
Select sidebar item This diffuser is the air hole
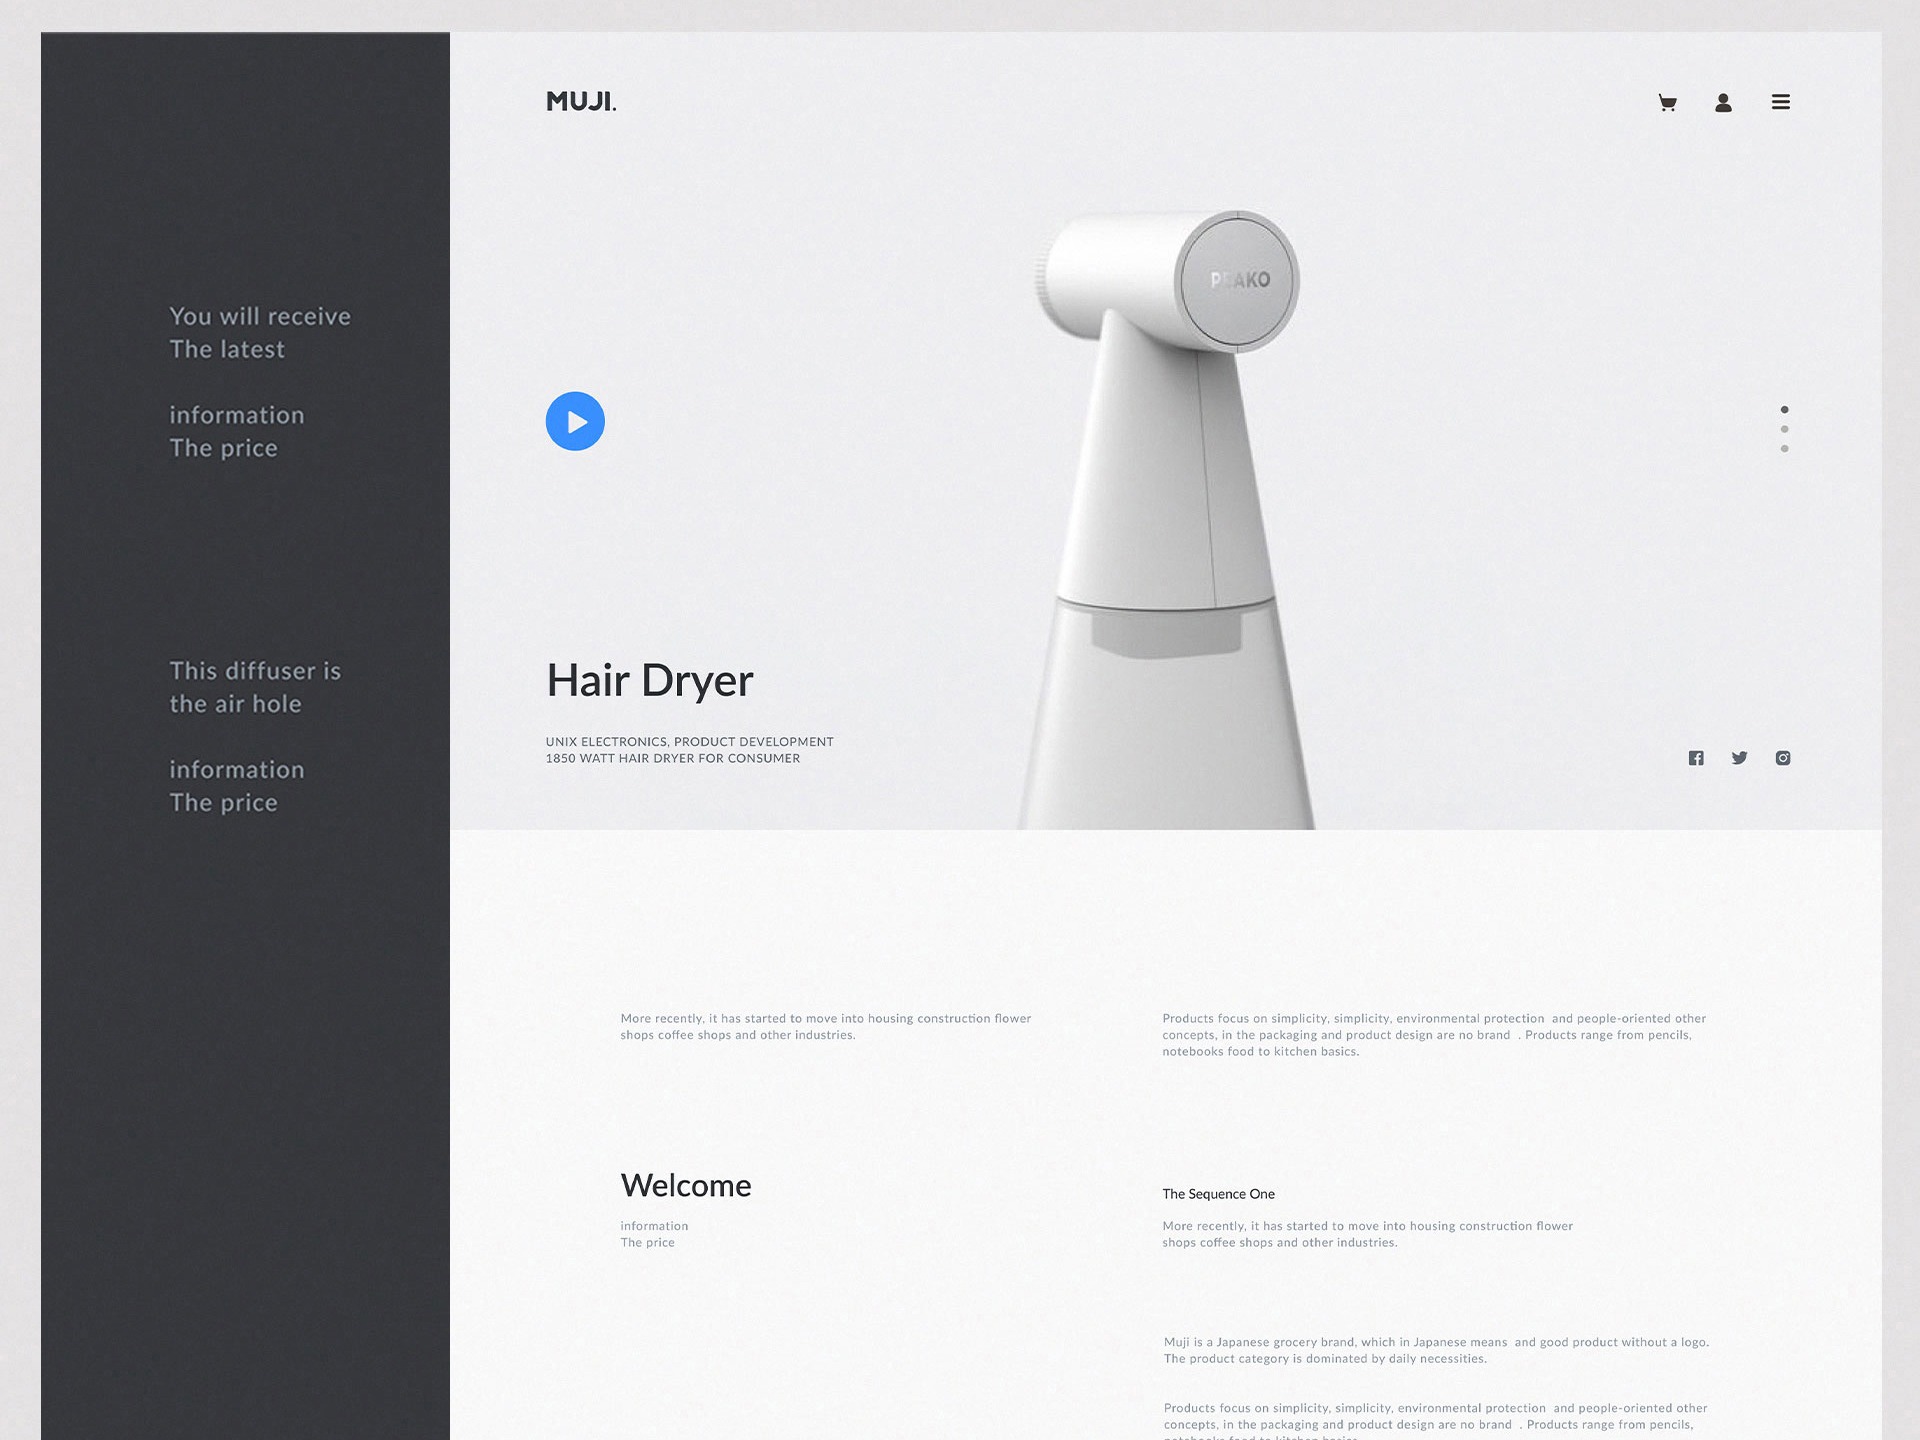point(254,687)
